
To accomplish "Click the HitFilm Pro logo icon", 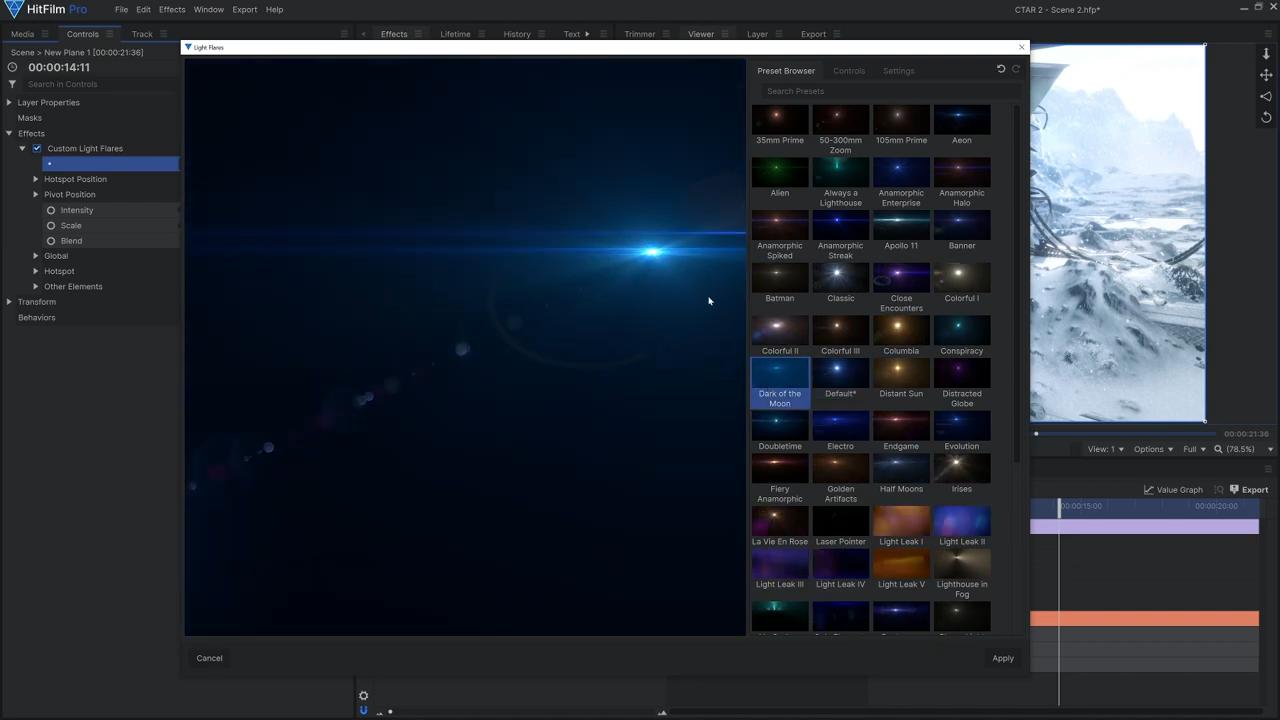I will 13,10.
